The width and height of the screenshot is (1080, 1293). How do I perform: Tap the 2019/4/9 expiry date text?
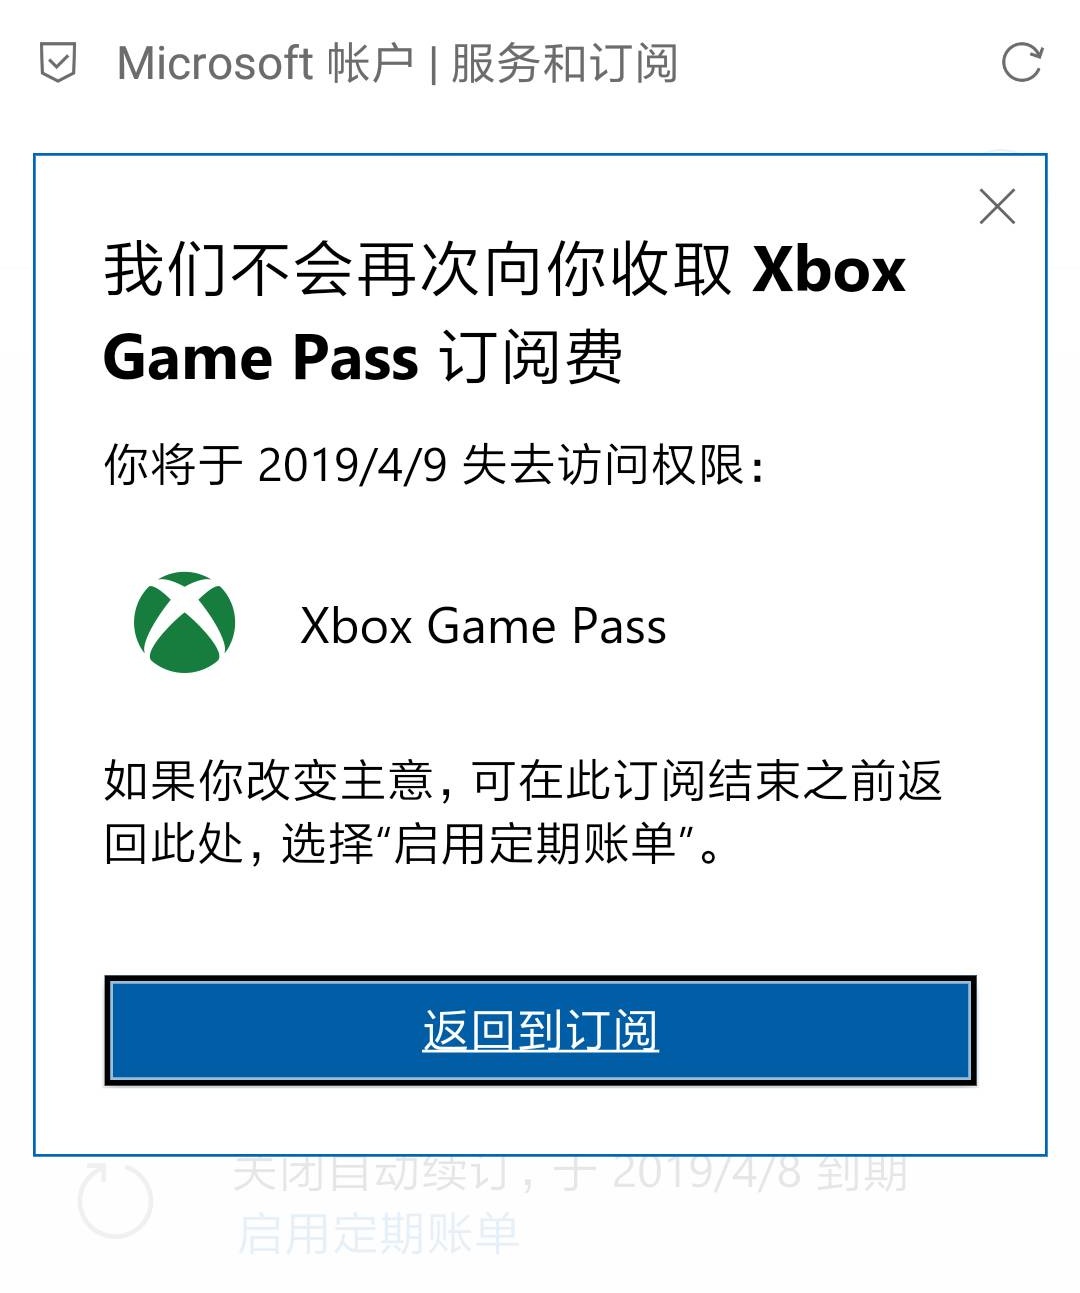click(x=352, y=465)
